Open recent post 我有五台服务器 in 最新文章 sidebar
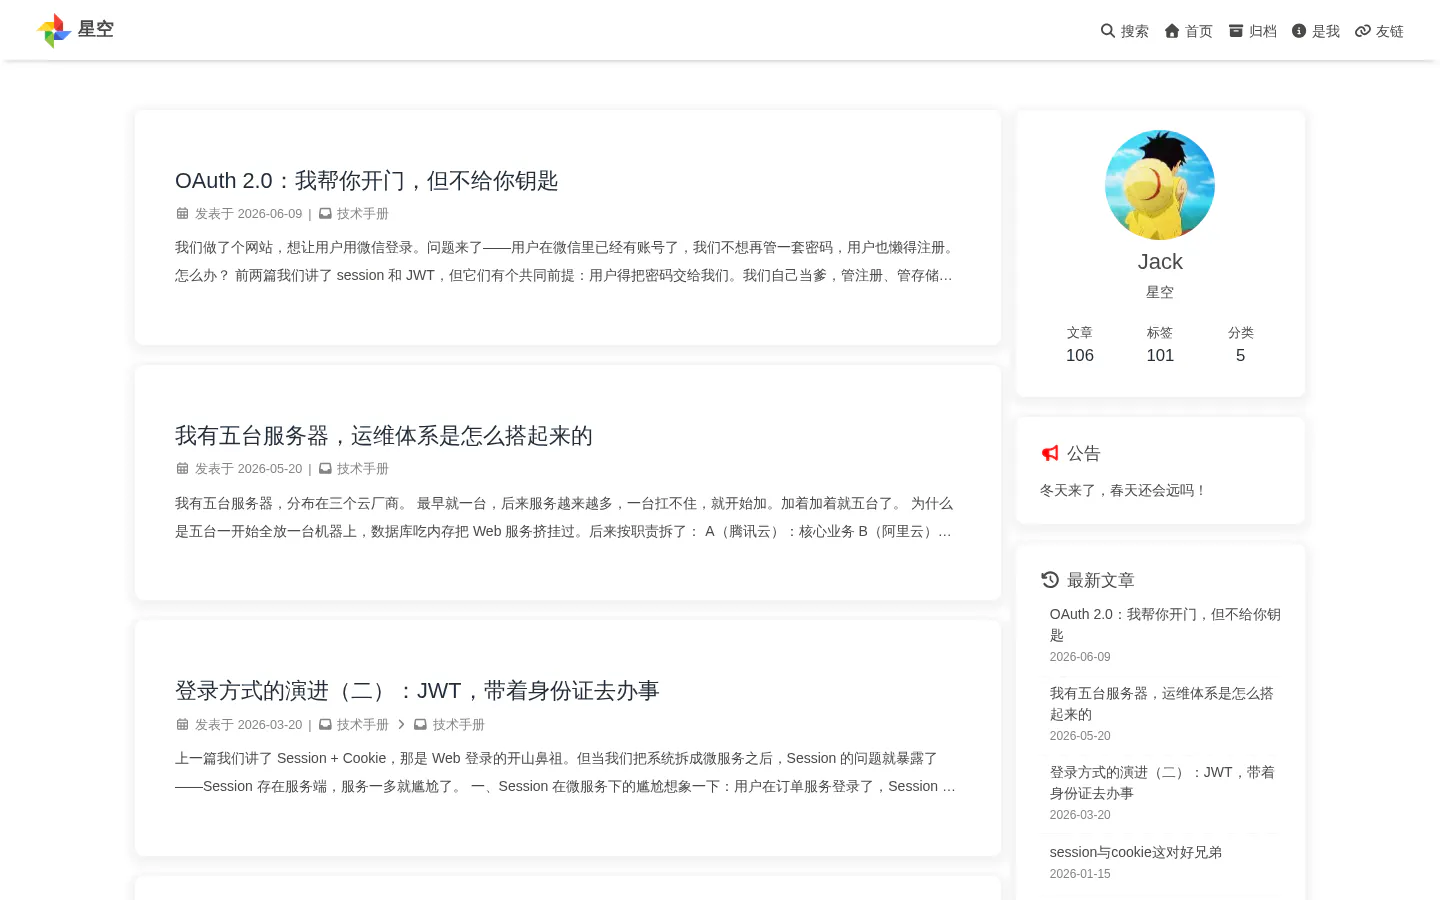The height and width of the screenshot is (900, 1440). coord(1162,704)
